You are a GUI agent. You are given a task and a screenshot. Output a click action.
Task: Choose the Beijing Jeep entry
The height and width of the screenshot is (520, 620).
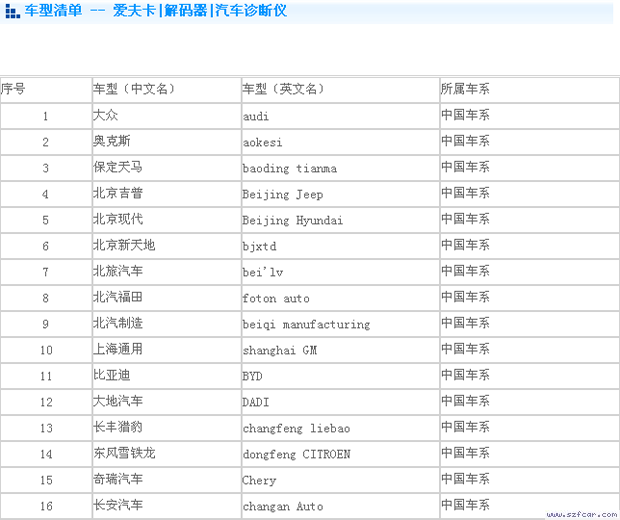click(283, 194)
